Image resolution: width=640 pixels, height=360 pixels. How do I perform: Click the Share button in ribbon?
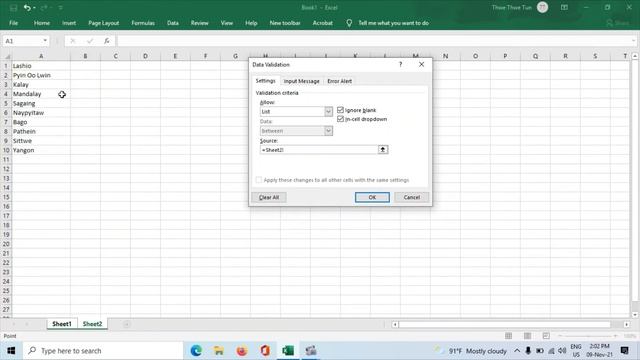click(x=618, y=23)
